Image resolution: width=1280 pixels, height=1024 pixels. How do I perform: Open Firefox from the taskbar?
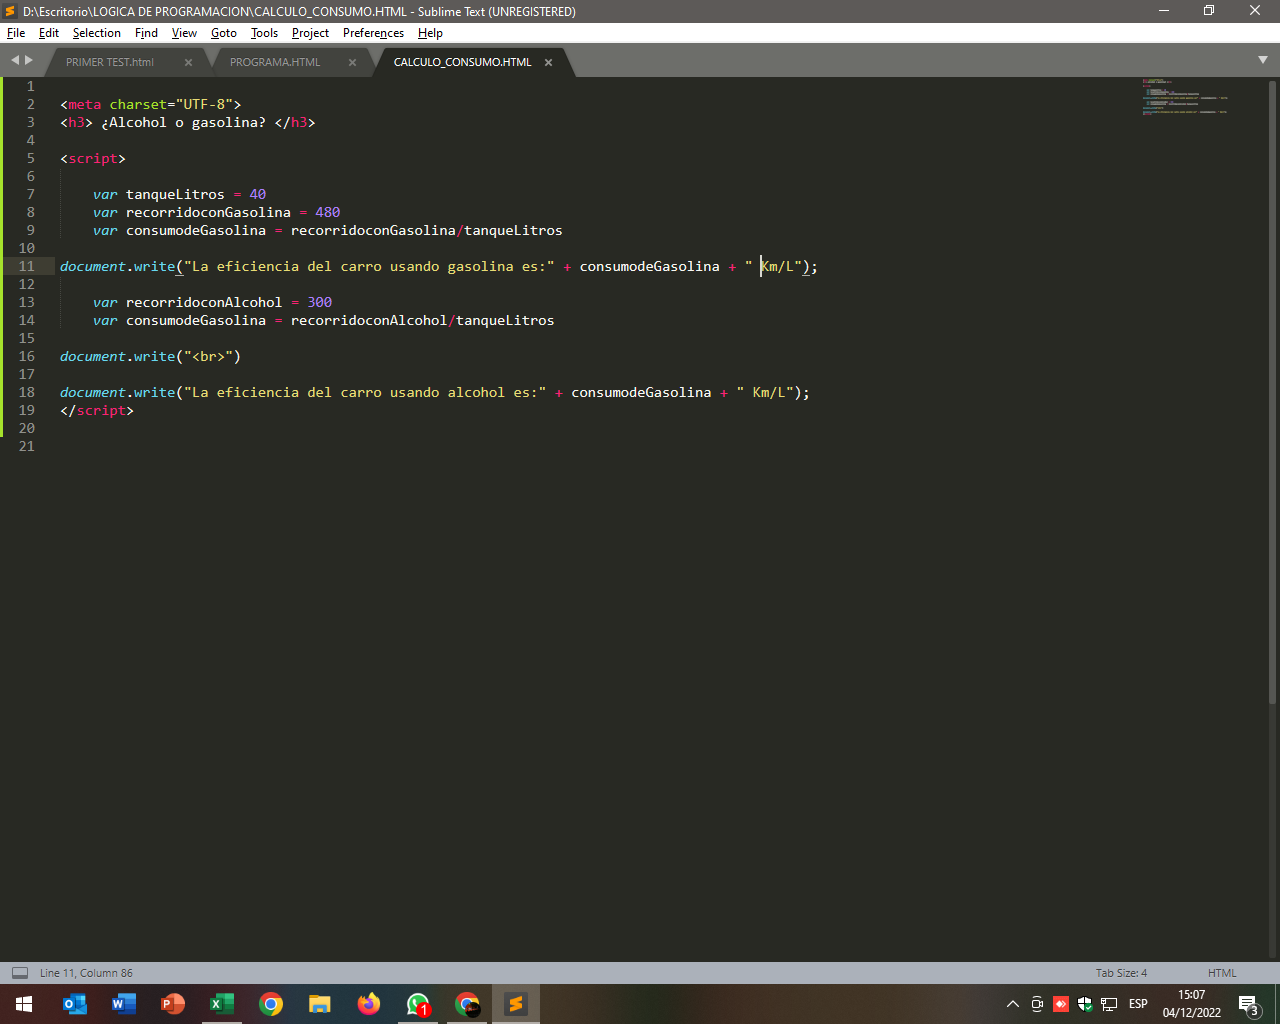click(369, 1004)
